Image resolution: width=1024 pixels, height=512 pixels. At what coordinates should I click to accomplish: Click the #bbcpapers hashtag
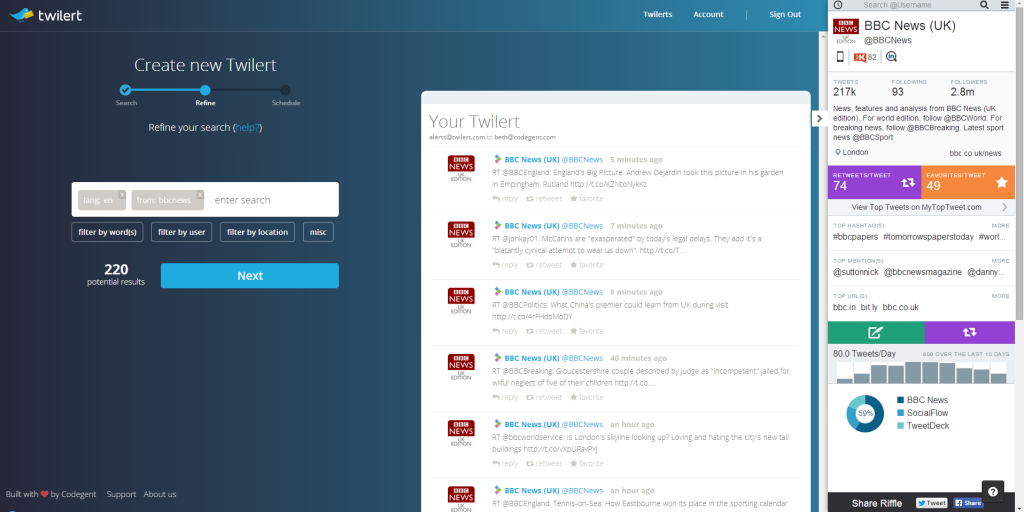[855, 236]
